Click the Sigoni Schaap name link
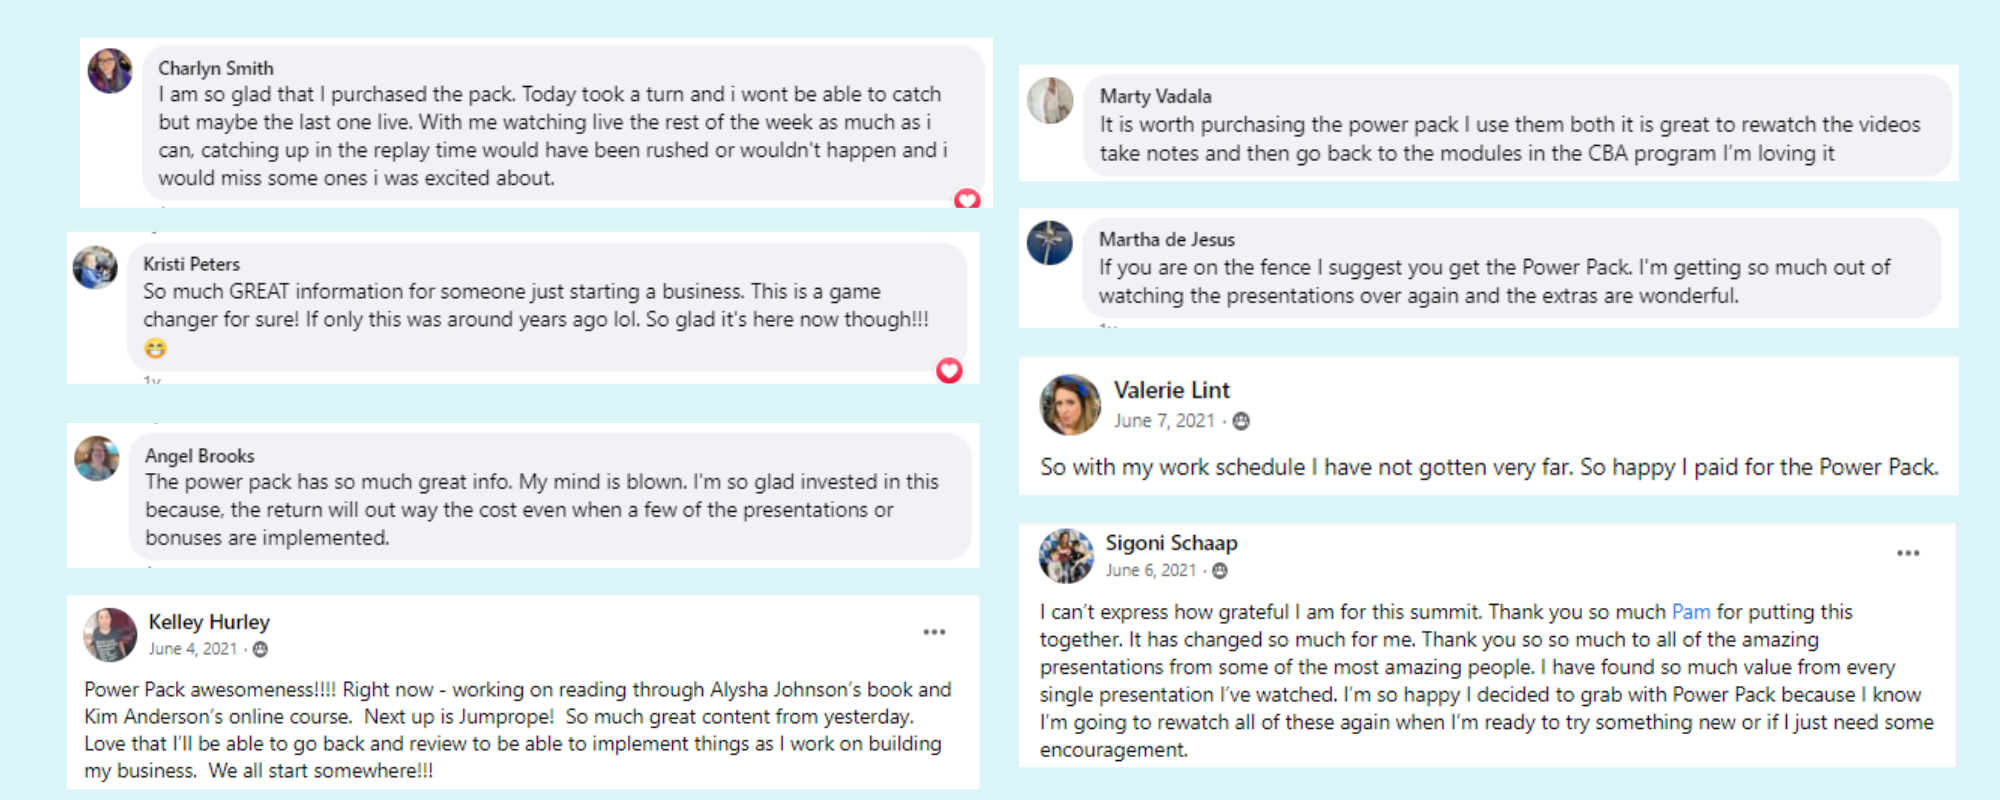Image resolution: width=2000 pixels, height=800 pixels. click(x=1171, y=543)
